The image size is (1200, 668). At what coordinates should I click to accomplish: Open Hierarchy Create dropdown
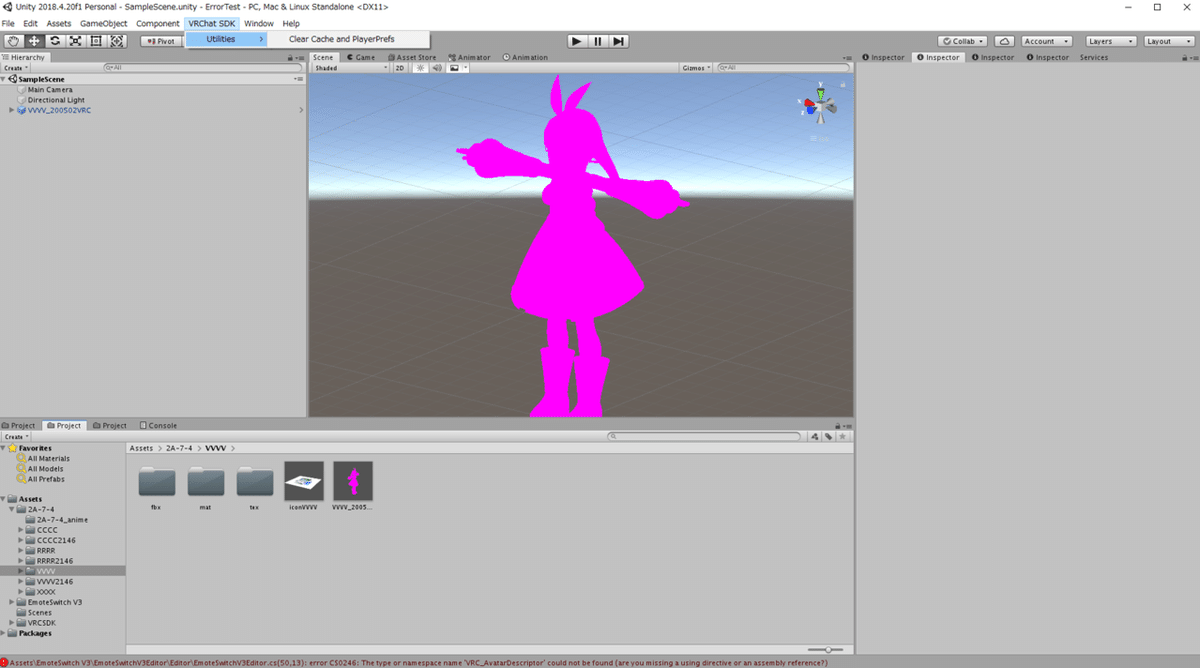click(x=15, y=68)
